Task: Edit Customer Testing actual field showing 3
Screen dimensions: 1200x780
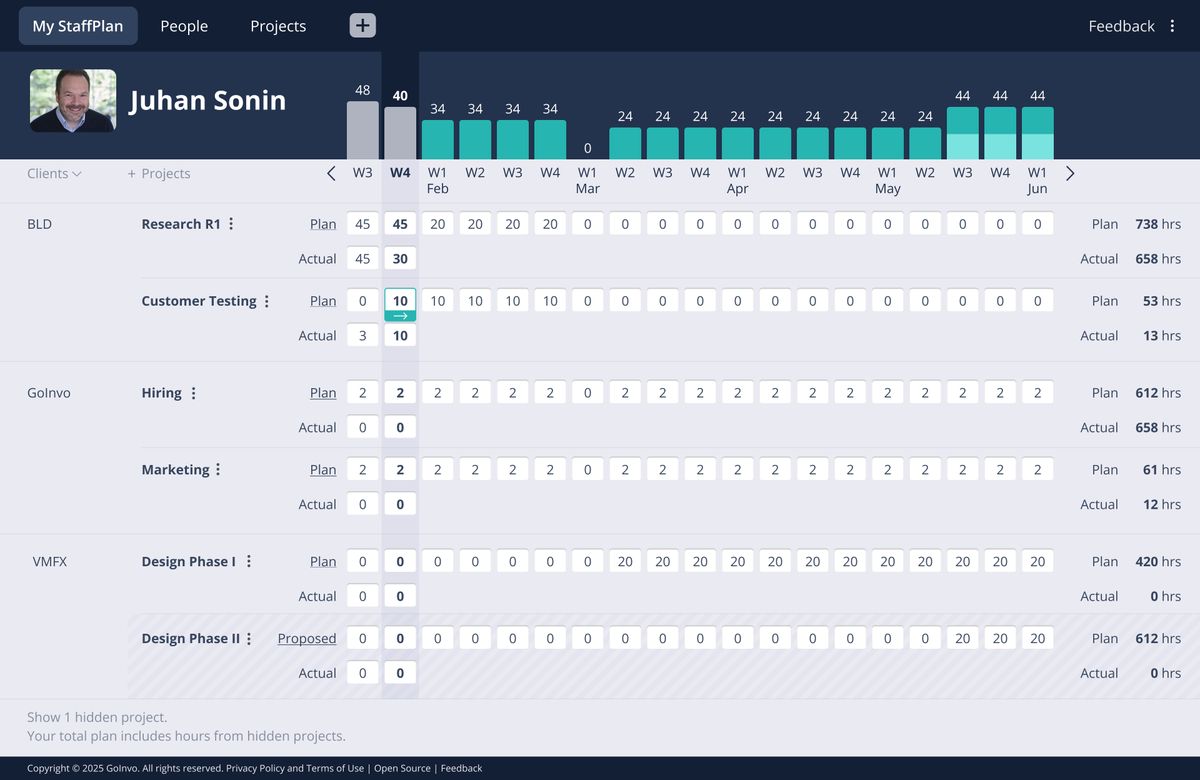Action: coord(363,335)
